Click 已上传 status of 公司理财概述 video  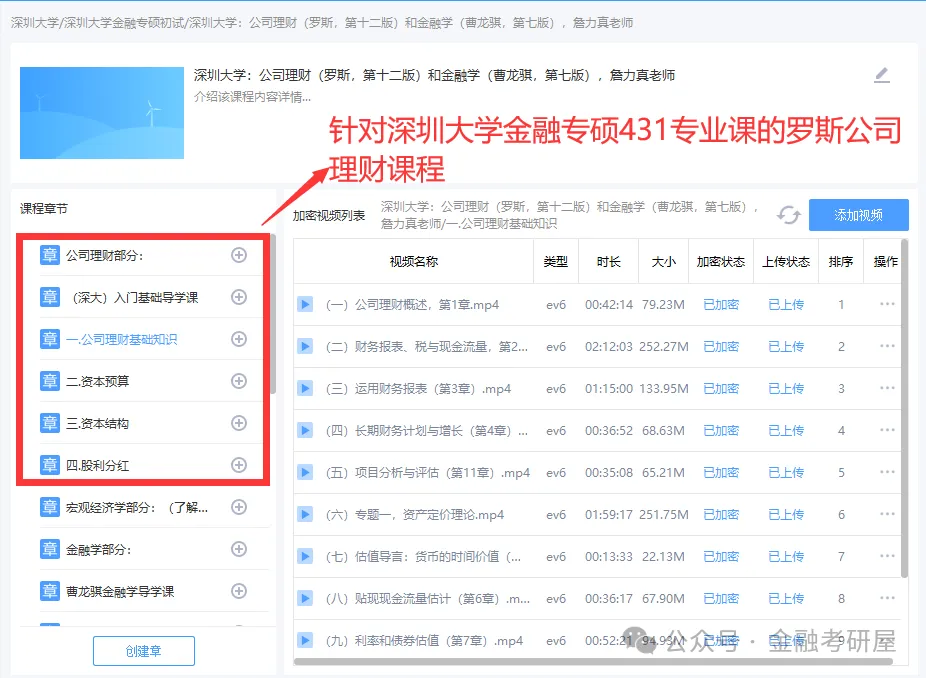(786, 305)
